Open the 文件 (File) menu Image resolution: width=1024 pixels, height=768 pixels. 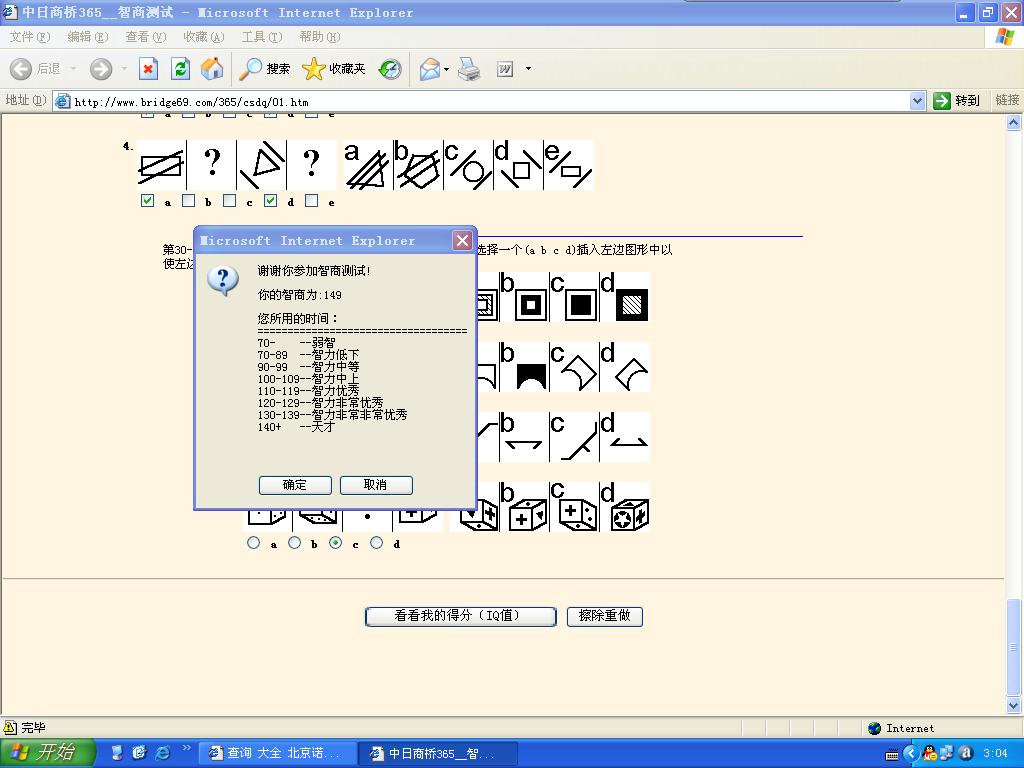pos(29,37)
